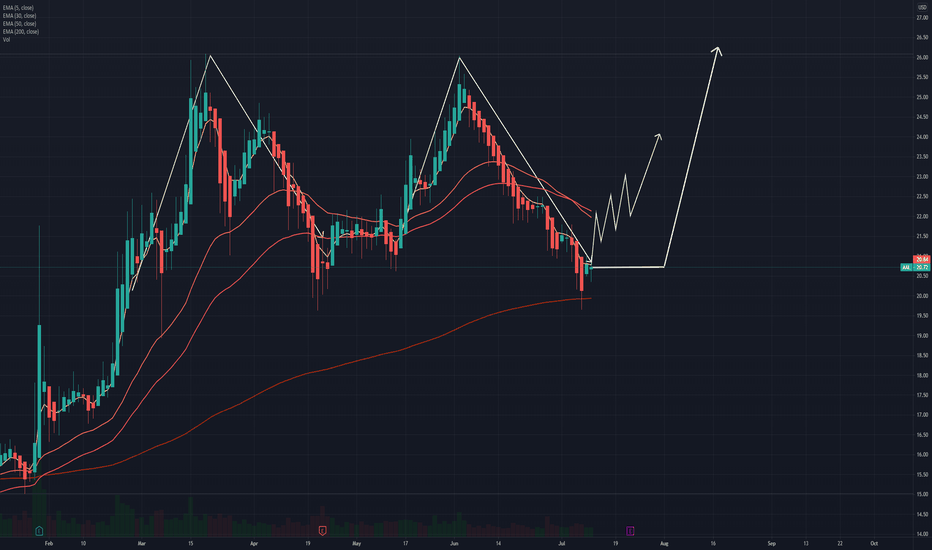Click the Sep label on time axis
Screen dimensions: 932x550
(x=772, y=543)
